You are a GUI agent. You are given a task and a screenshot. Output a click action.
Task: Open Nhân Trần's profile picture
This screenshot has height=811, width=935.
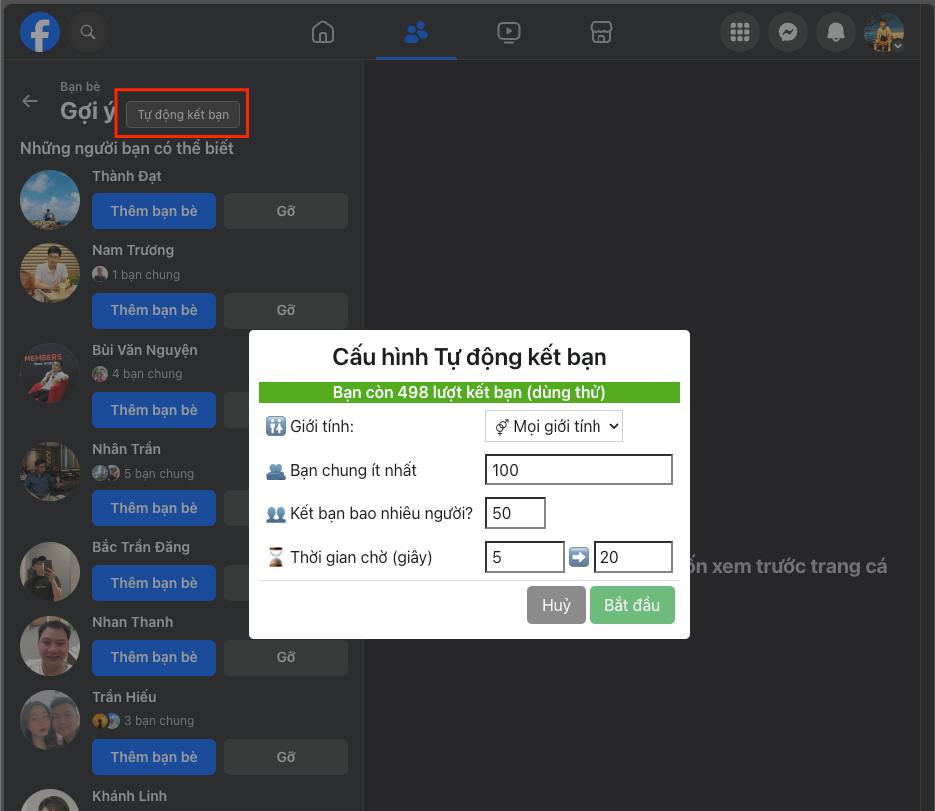click(x=50, y=472)
